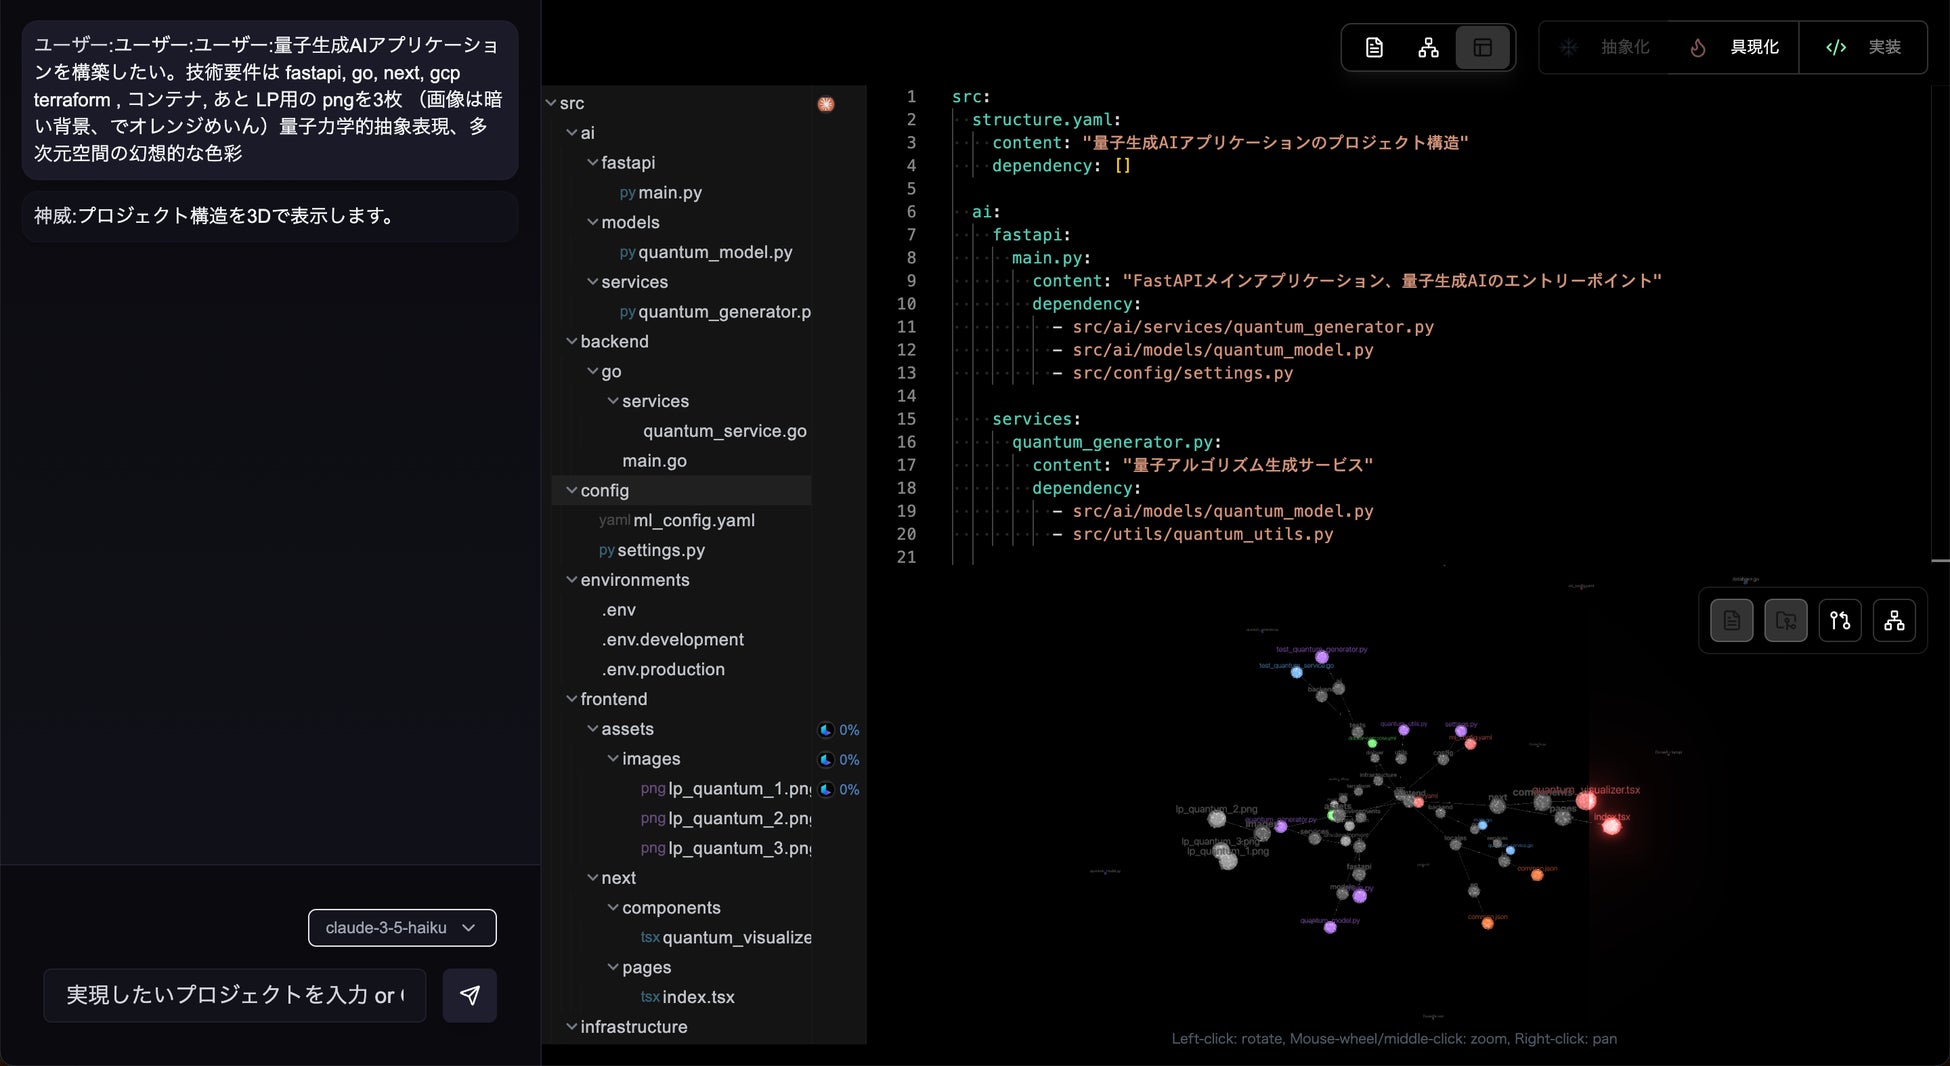Toggle the split layout view button
Screen dimensions: 1950x1066
[x=1482, y=48]
